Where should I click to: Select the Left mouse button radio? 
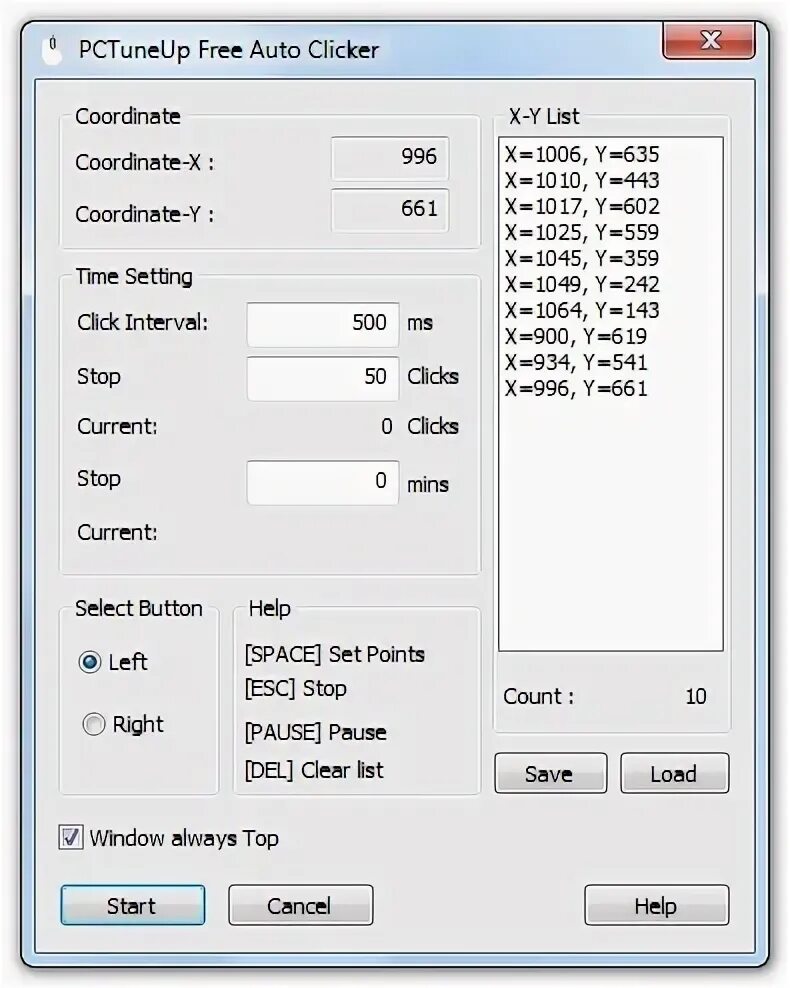tap(90, 662)
